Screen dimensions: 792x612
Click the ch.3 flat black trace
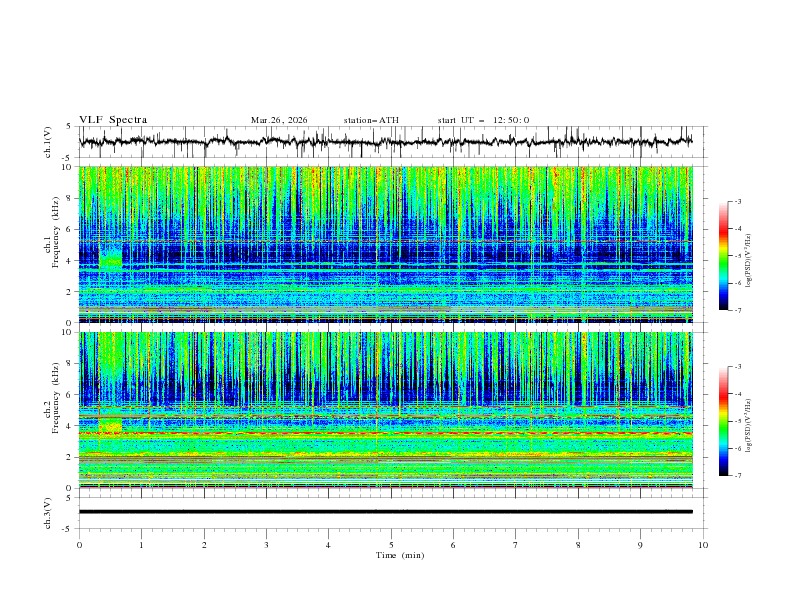385,512
